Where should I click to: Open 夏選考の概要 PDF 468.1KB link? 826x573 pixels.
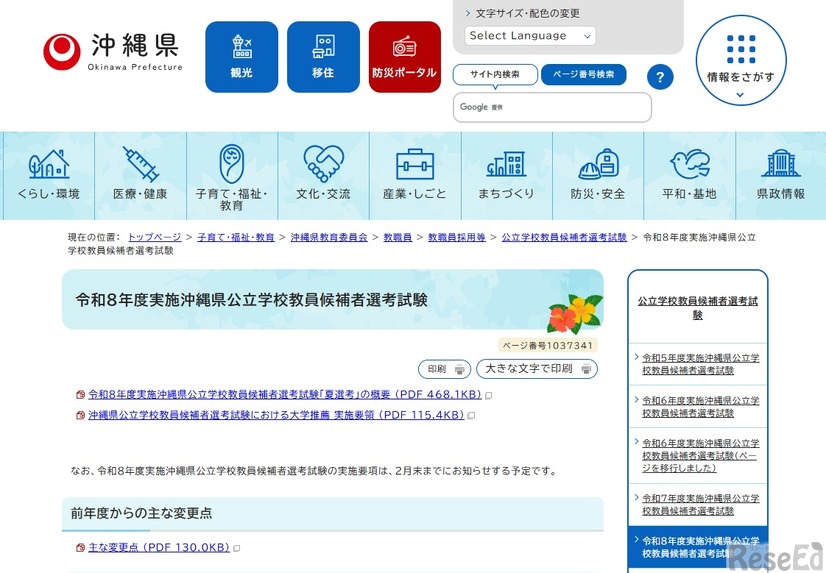[285, 394]
